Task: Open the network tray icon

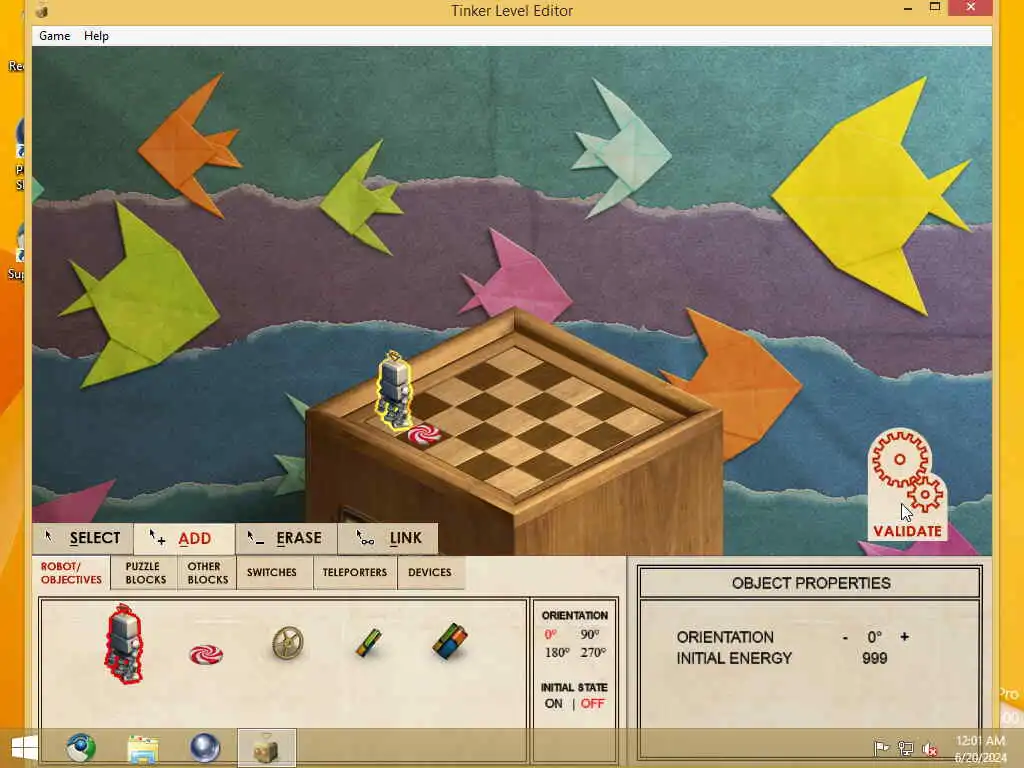Action: pyautogui.click(x=906, y=748)
